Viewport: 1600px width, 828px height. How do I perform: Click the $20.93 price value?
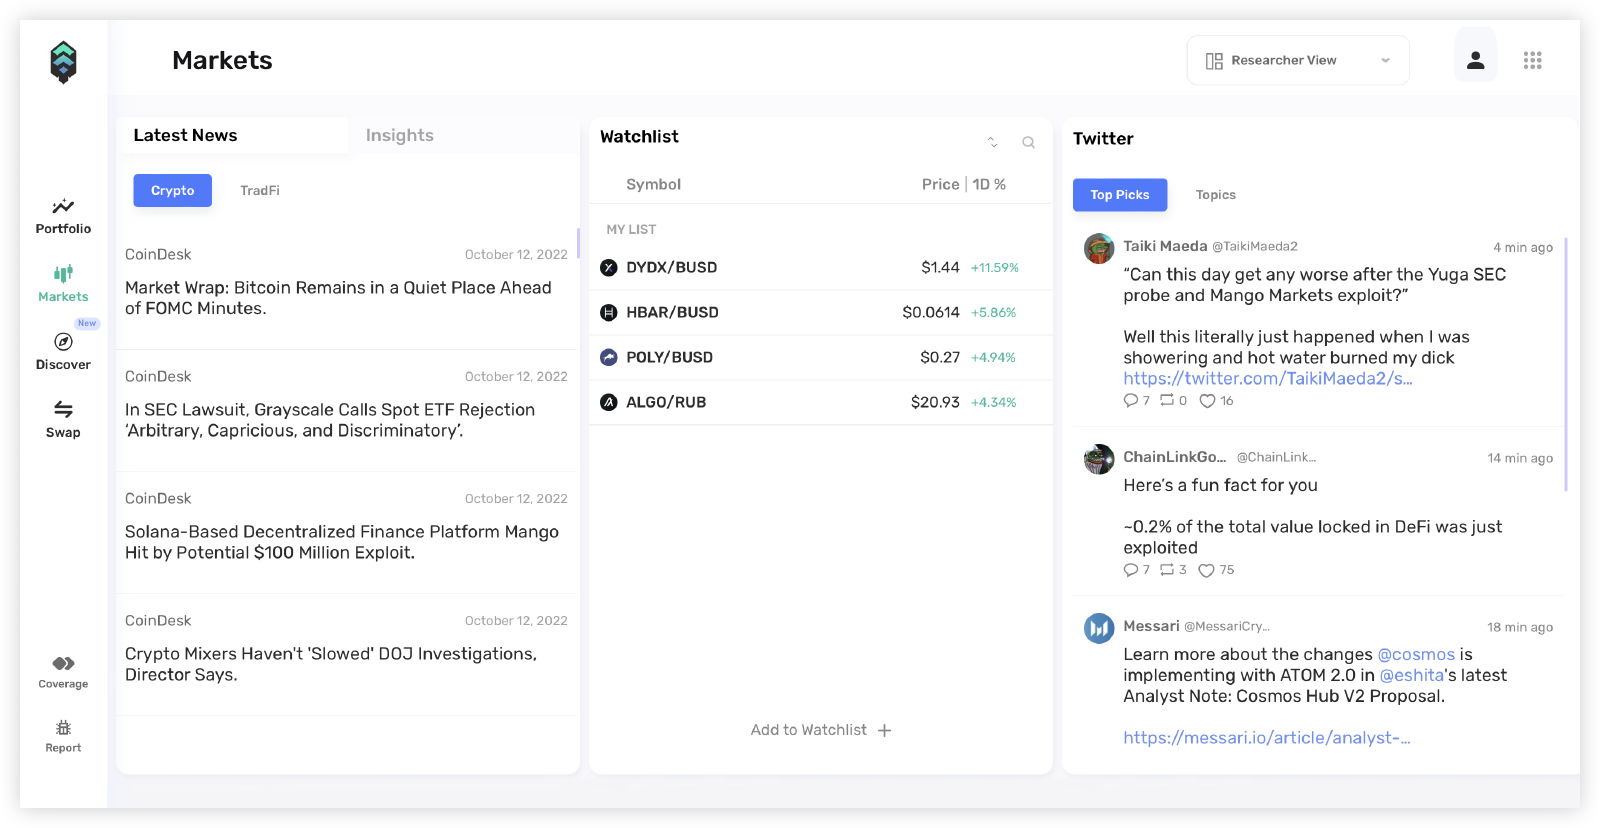(x=935, y=402)
